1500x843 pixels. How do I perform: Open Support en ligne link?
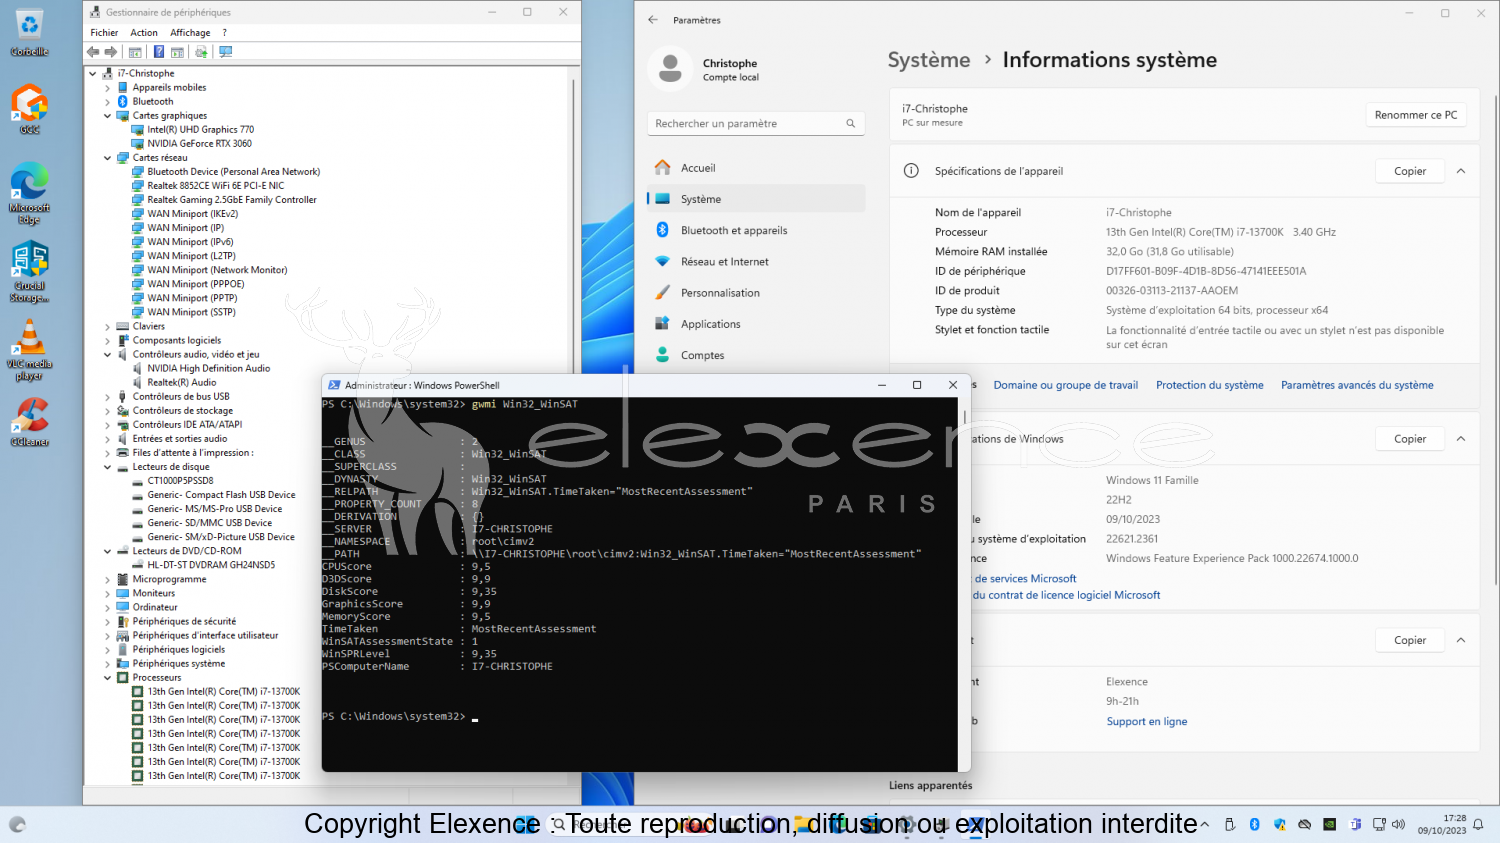coord(1146,722)
